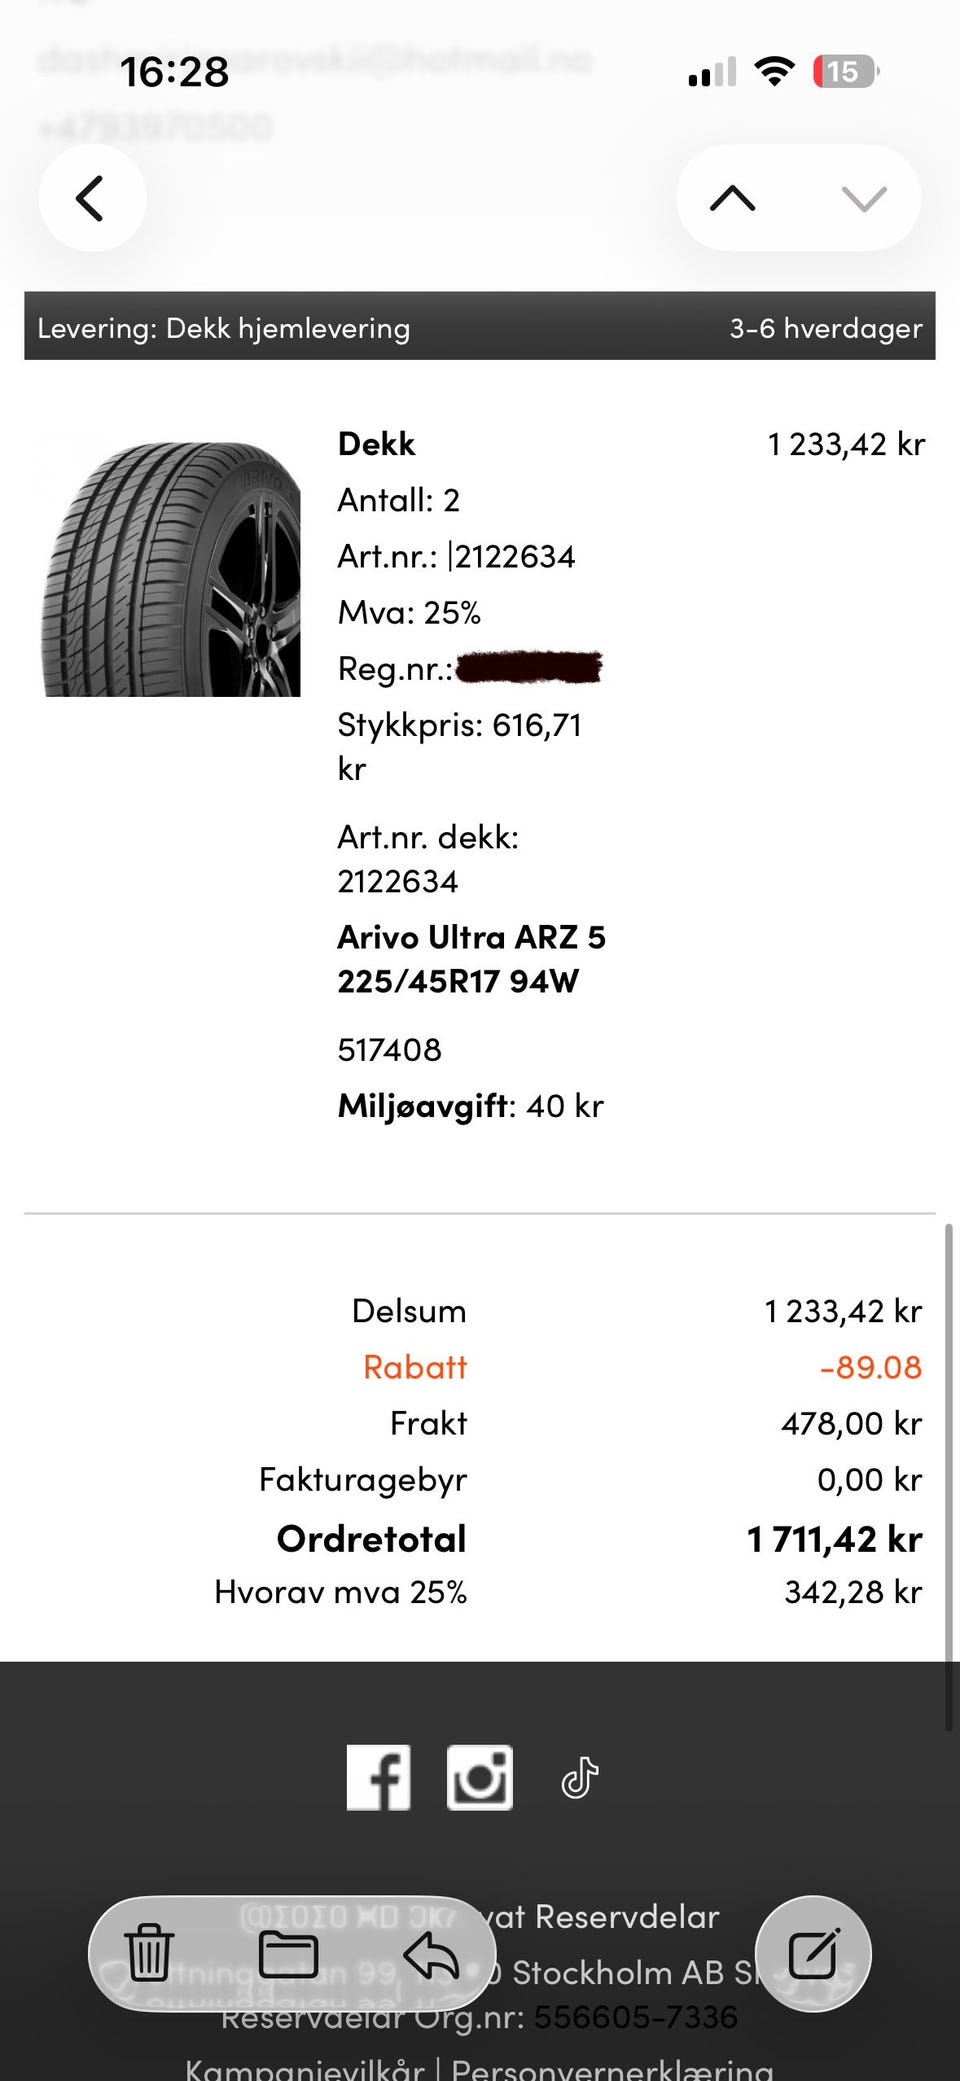This screenshot has width=960, height=2081.
Task: Tap the tire product image
Action: pos(171,568)
